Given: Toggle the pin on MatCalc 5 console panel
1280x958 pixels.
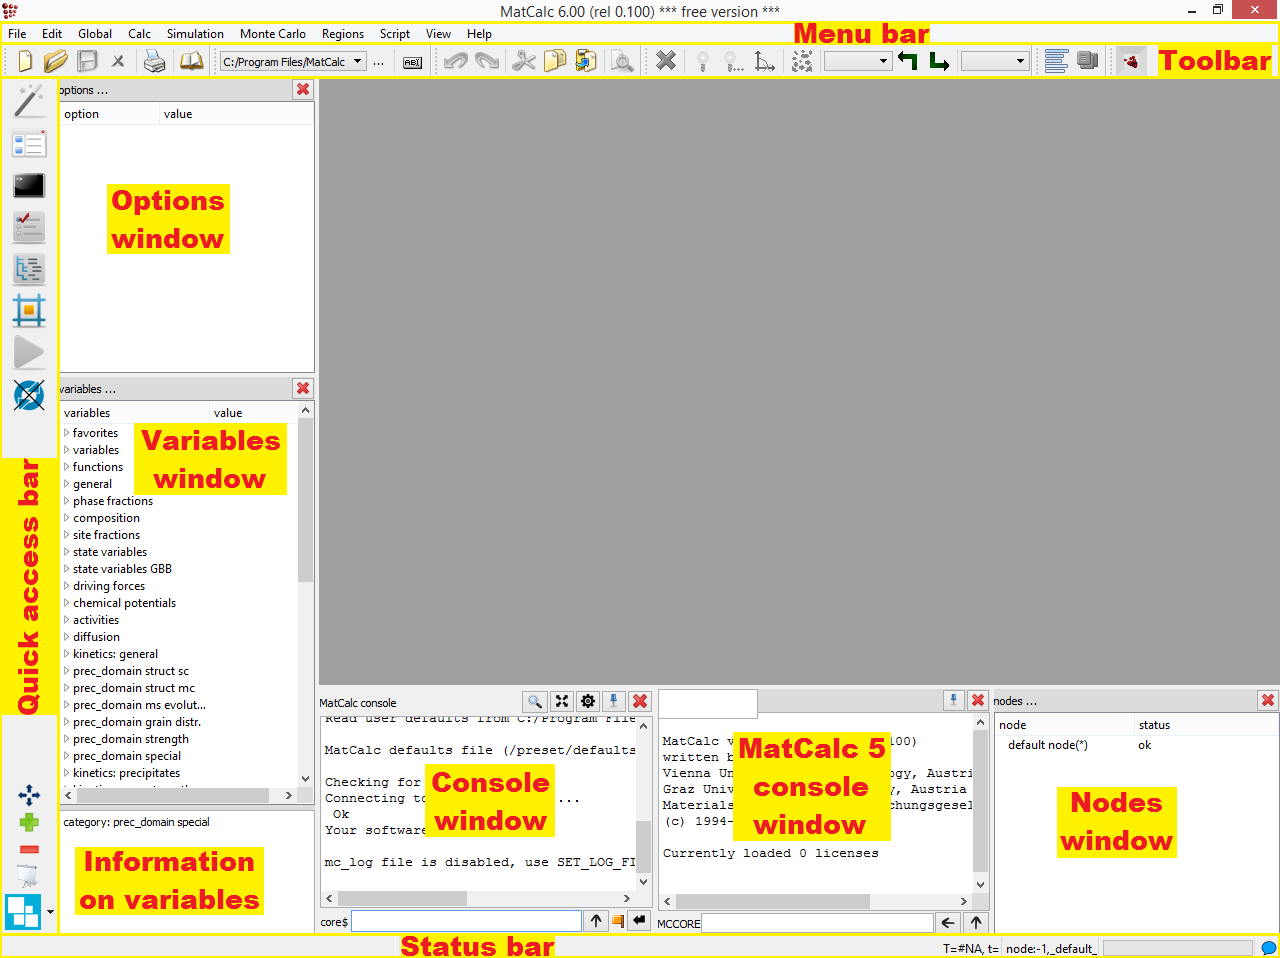Looking at the screenshot, I should [953, 700].
